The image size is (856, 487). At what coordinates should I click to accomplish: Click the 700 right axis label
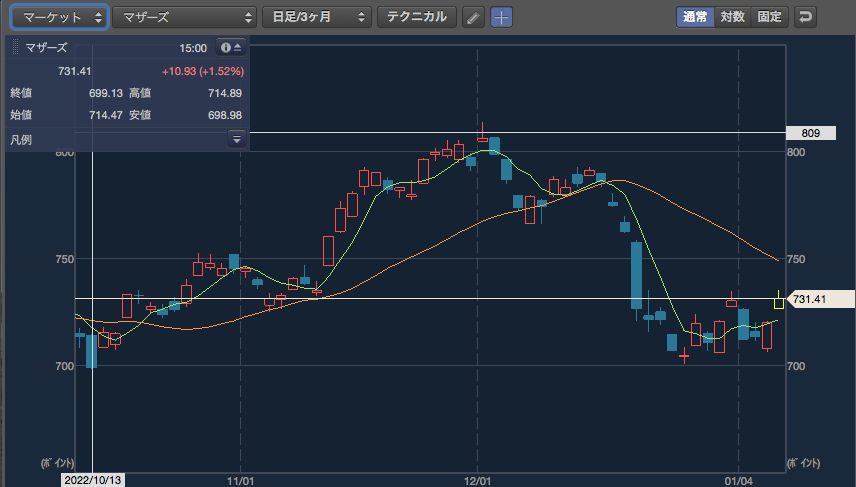(x=796, y=366)
